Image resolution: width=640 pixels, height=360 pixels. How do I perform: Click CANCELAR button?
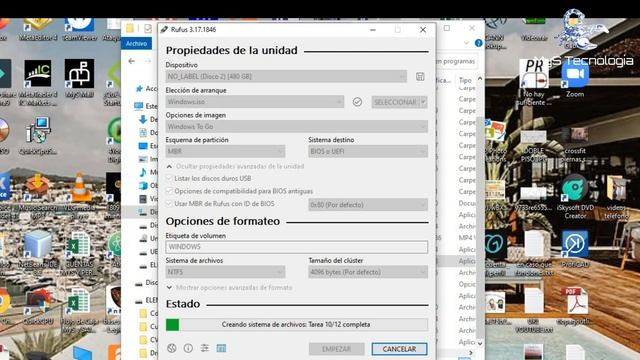399,349
